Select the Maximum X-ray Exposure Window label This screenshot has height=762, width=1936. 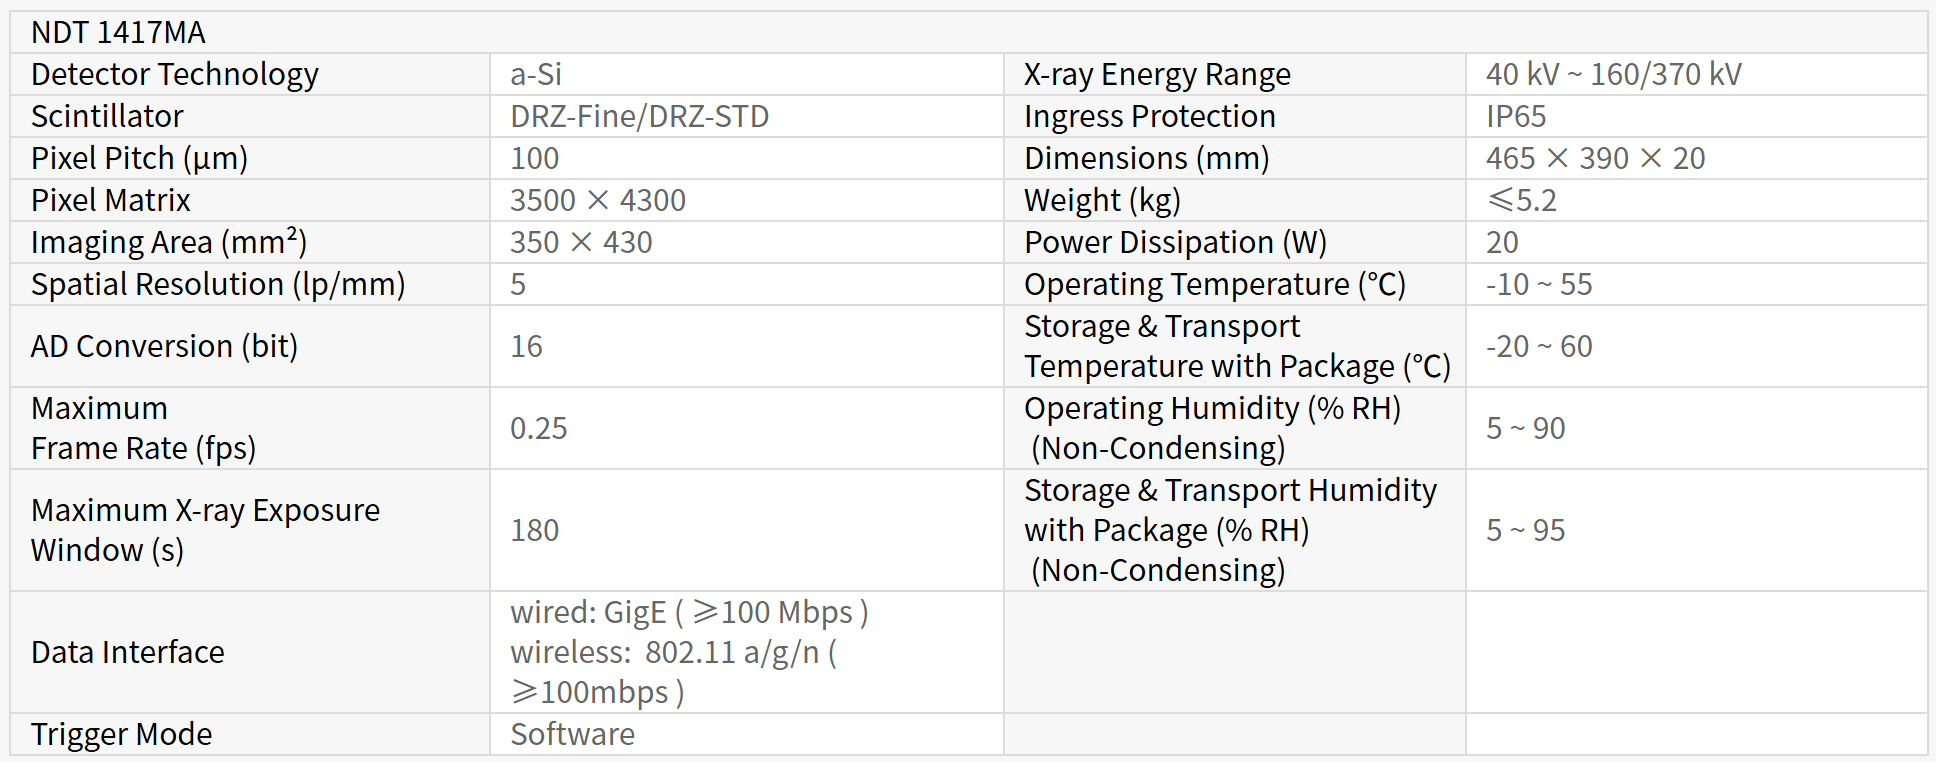[x=205, y=530]
